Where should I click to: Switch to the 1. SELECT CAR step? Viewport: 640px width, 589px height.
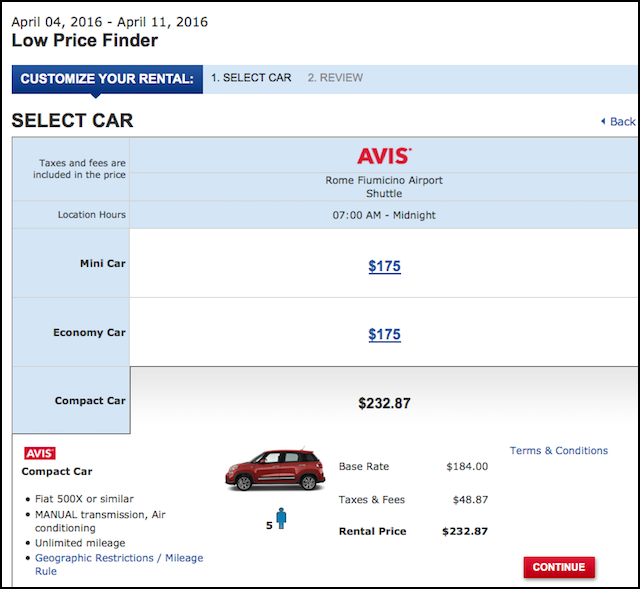251,78
